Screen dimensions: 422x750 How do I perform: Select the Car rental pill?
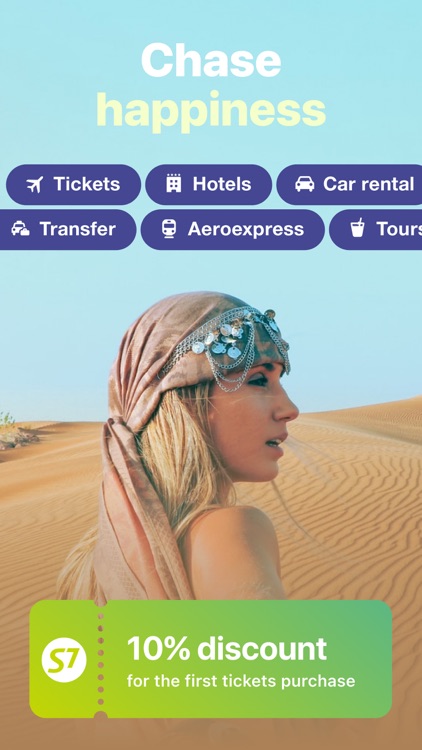pos(349,184)
